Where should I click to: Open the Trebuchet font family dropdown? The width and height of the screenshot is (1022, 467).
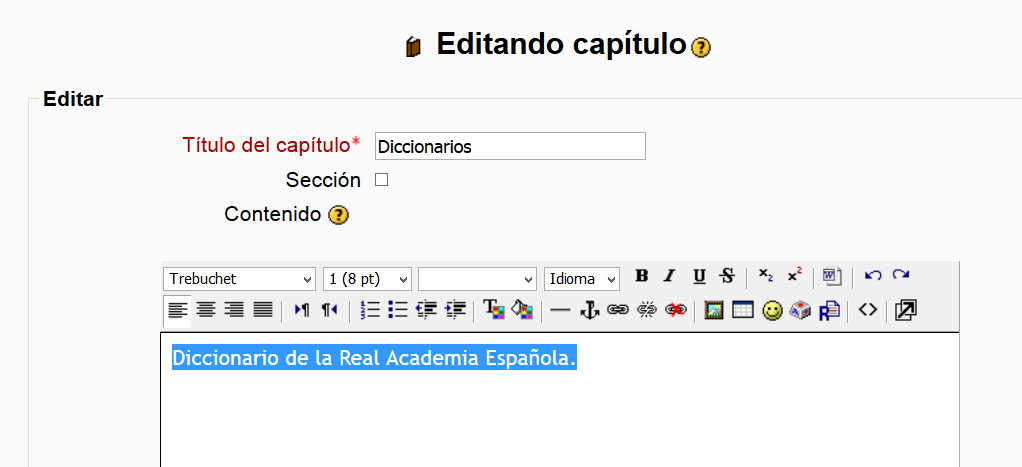pos(239,279)
